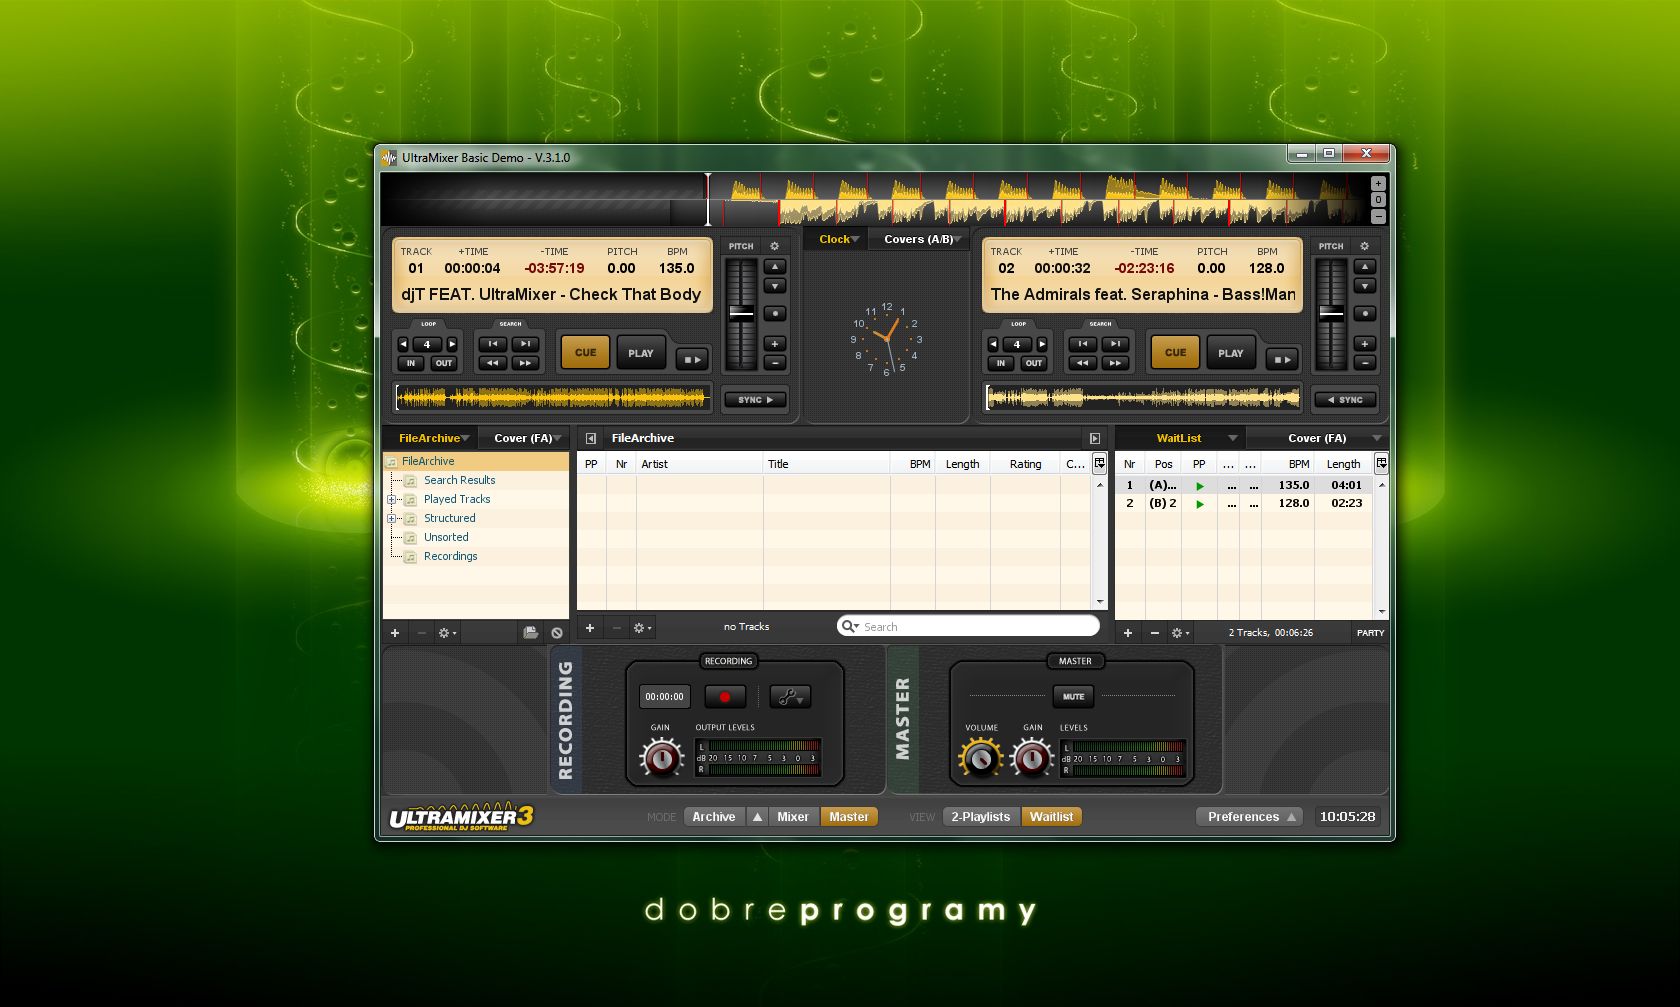Add item in FileArchive tree with plus
This screenshot has width=1680, height=1007.
click(x=395, y=633)
